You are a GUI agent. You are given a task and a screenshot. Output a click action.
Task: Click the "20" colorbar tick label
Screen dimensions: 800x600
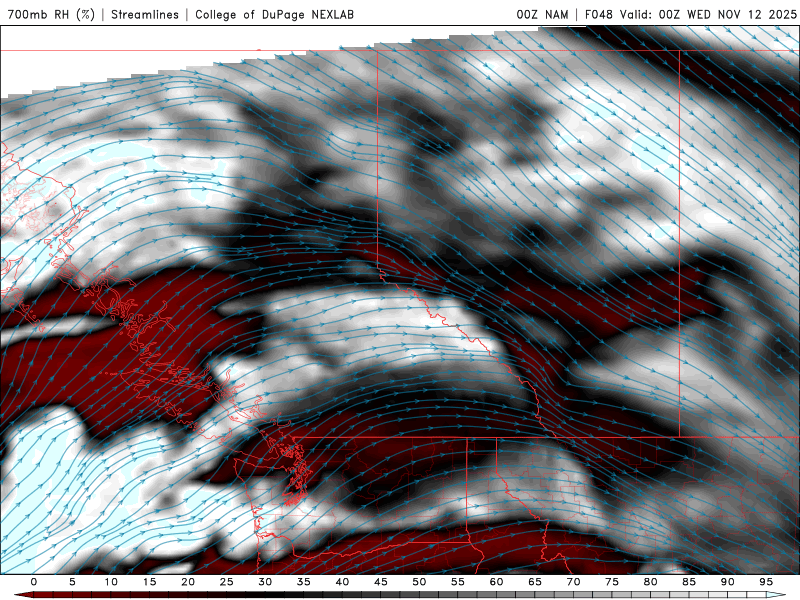click(x=188, y=582)
